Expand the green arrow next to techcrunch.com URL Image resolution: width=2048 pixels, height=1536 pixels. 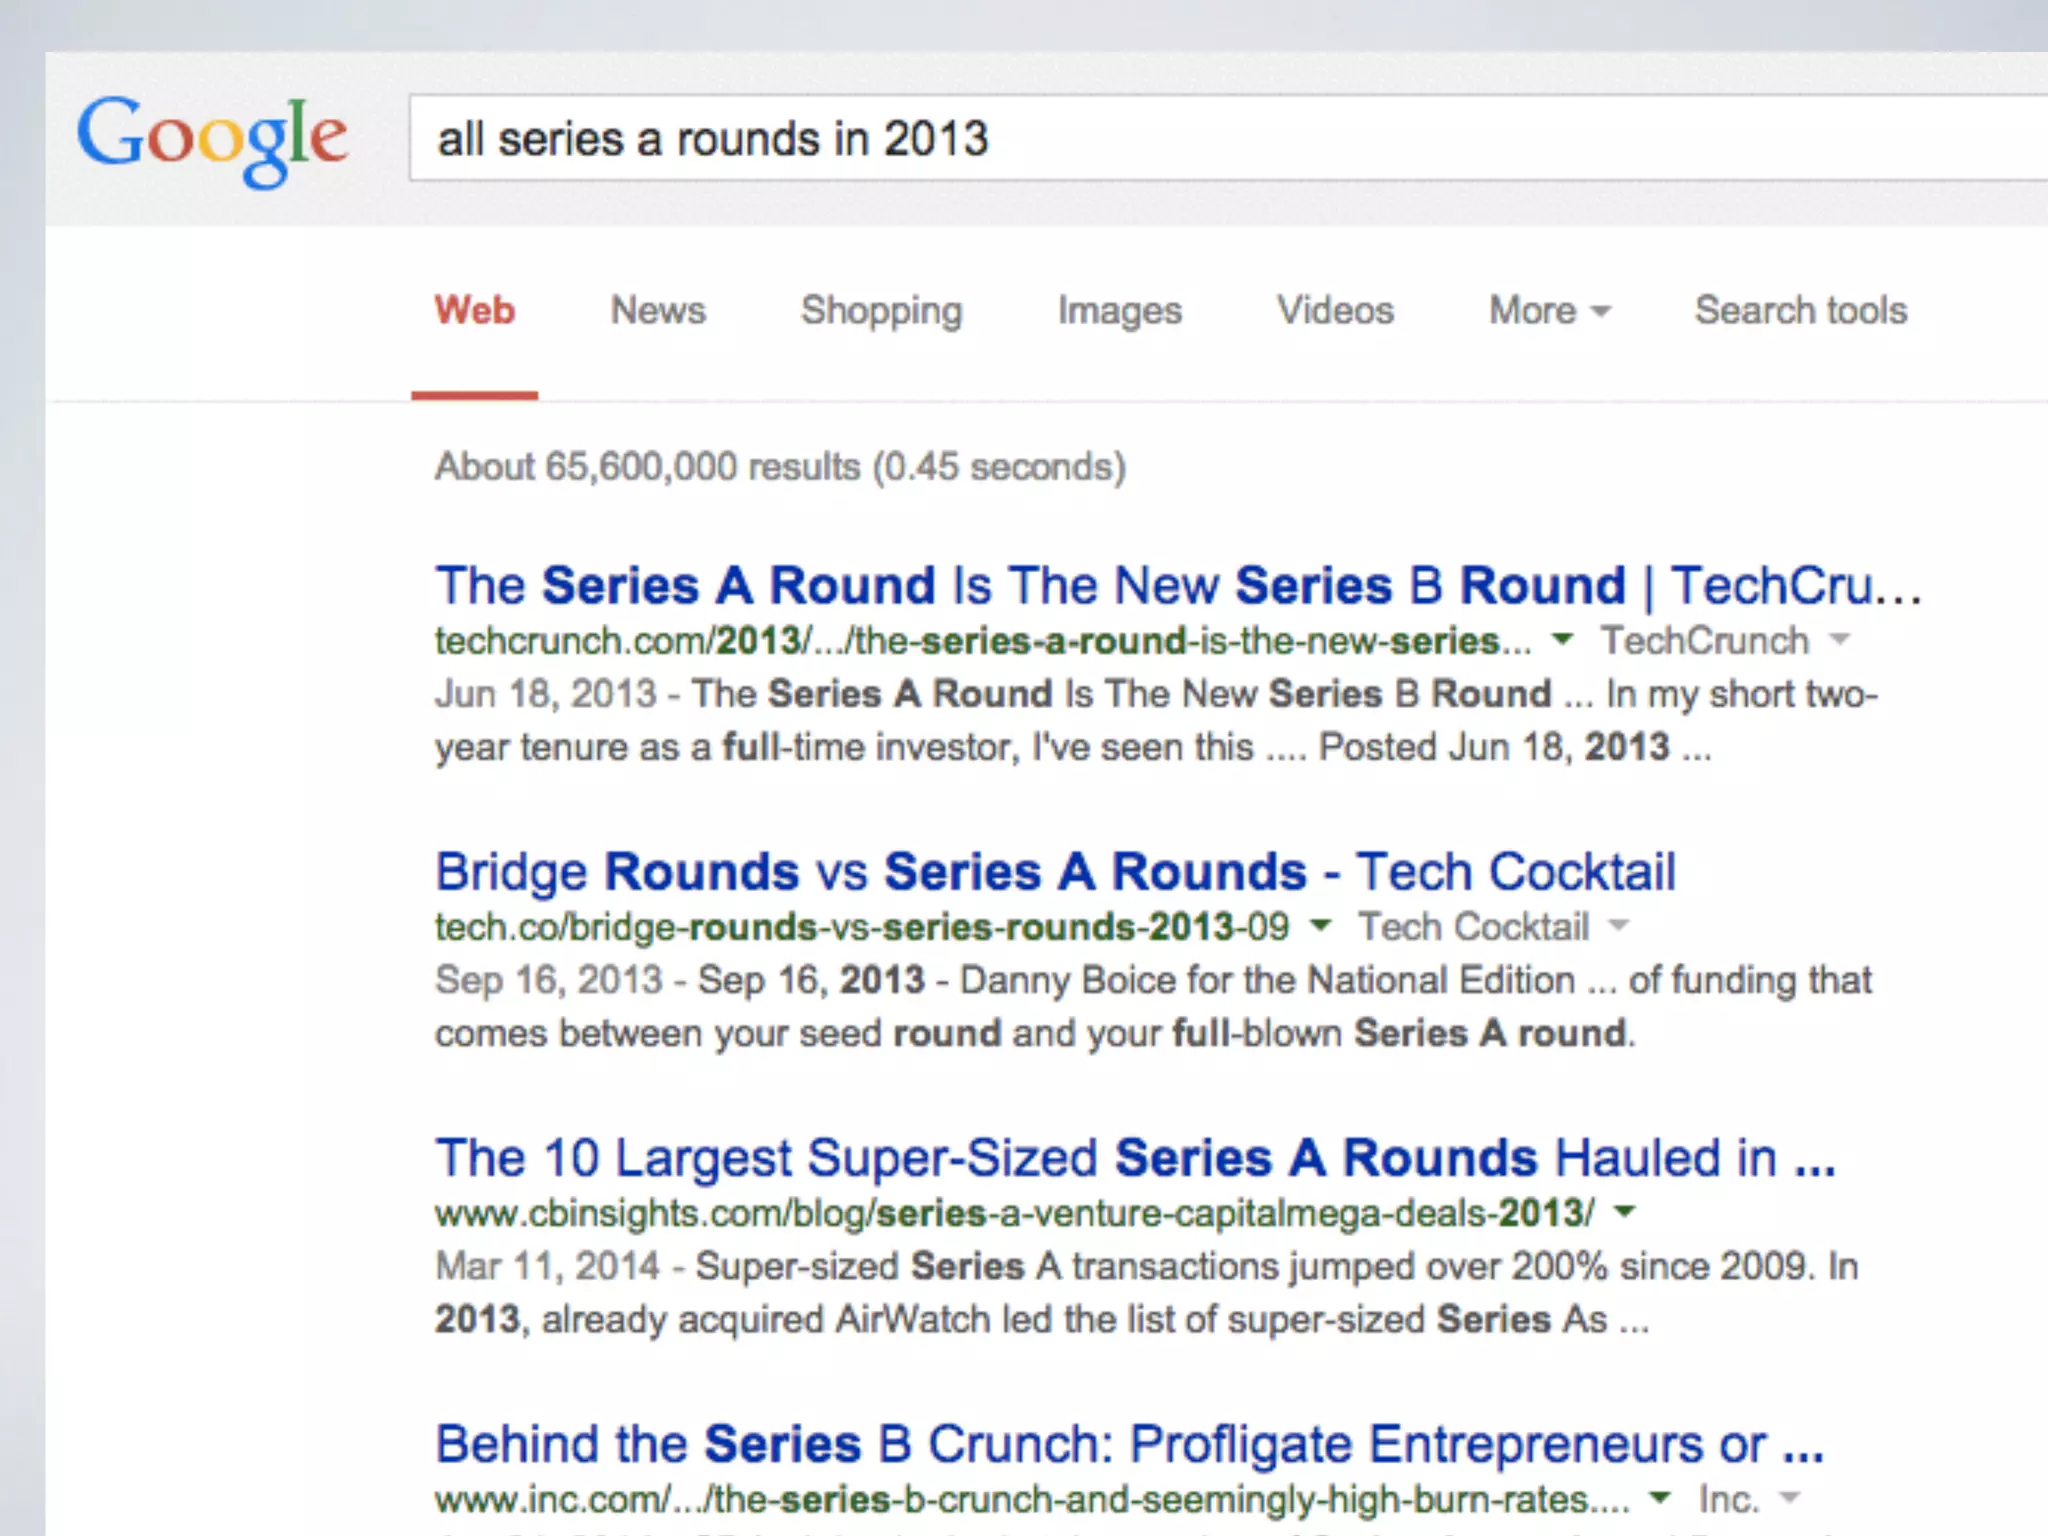(1562, 639)
